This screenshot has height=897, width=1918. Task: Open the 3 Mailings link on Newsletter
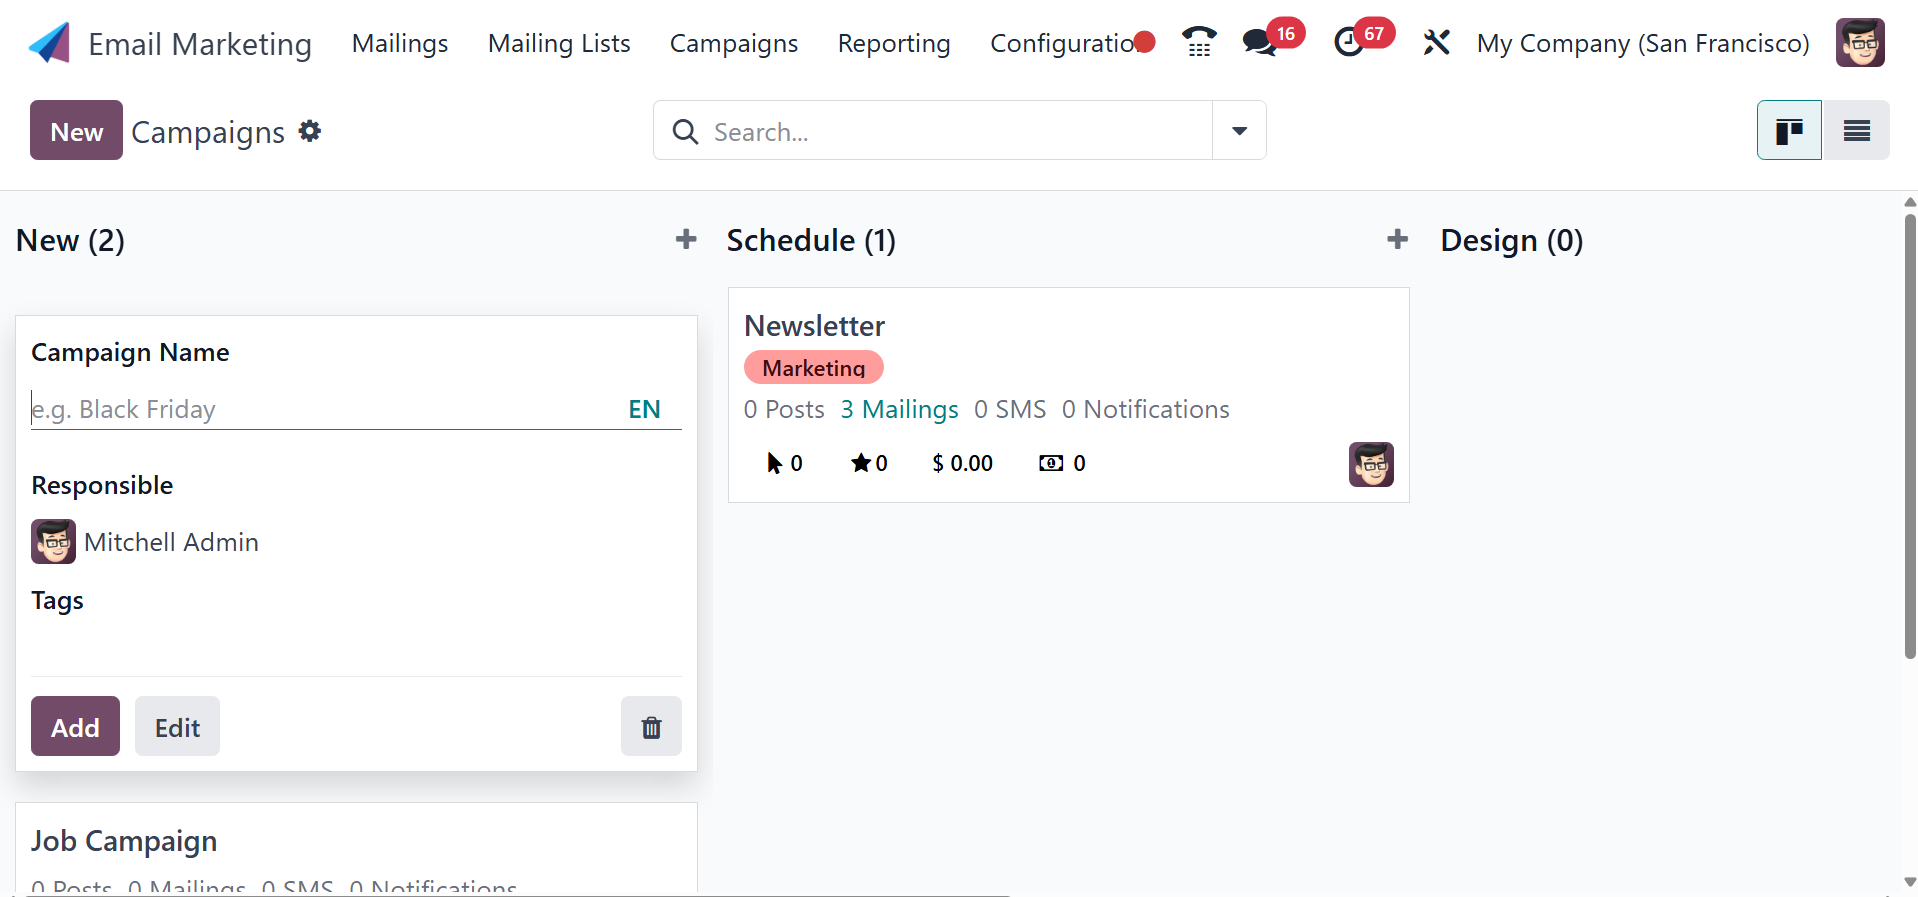[x=899, y=409]
